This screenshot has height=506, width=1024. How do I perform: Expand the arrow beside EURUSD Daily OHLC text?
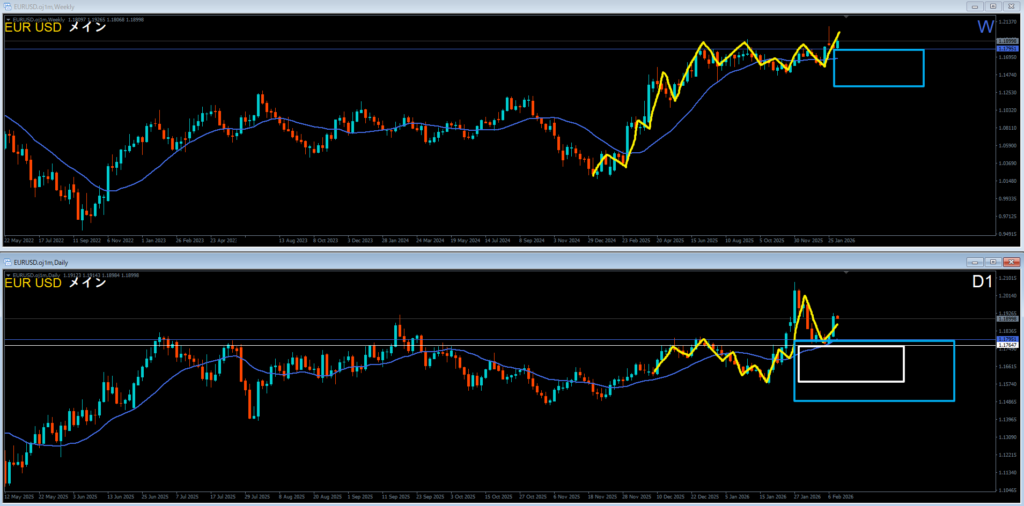[x=7, y=272]
